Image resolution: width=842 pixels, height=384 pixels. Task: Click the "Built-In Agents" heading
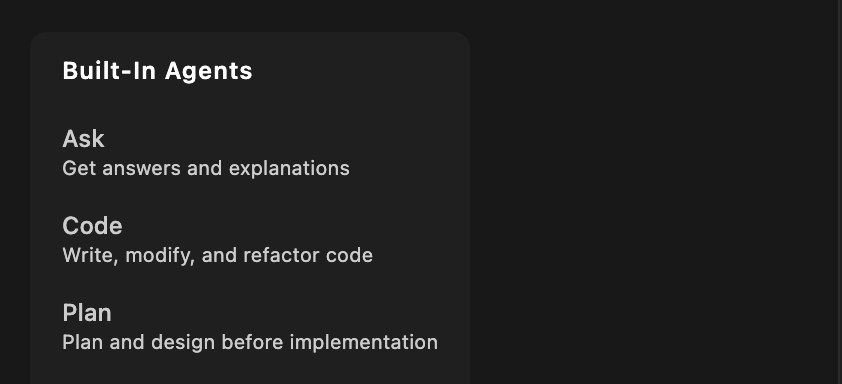(157, 71)
